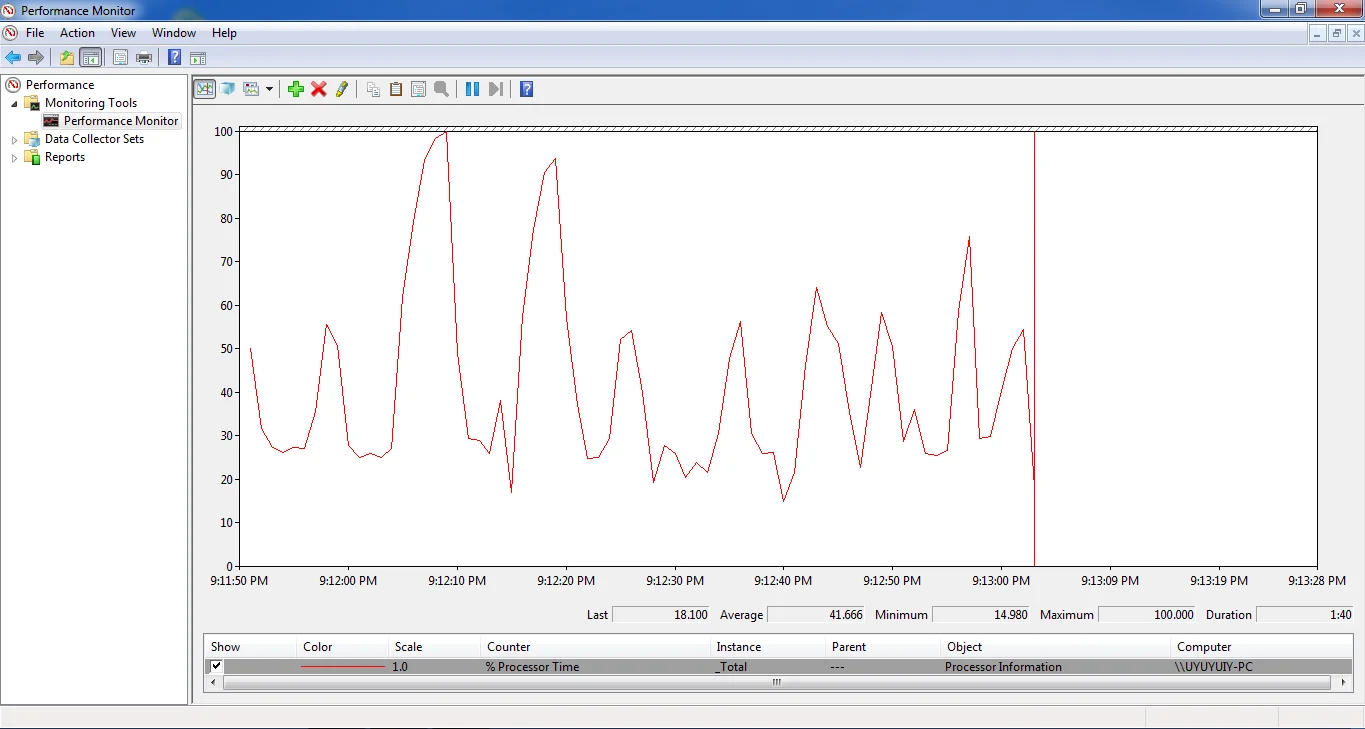Click the Object column header
The width and height of the screenshot is (1365, 729).
(x=1055, y=647)
